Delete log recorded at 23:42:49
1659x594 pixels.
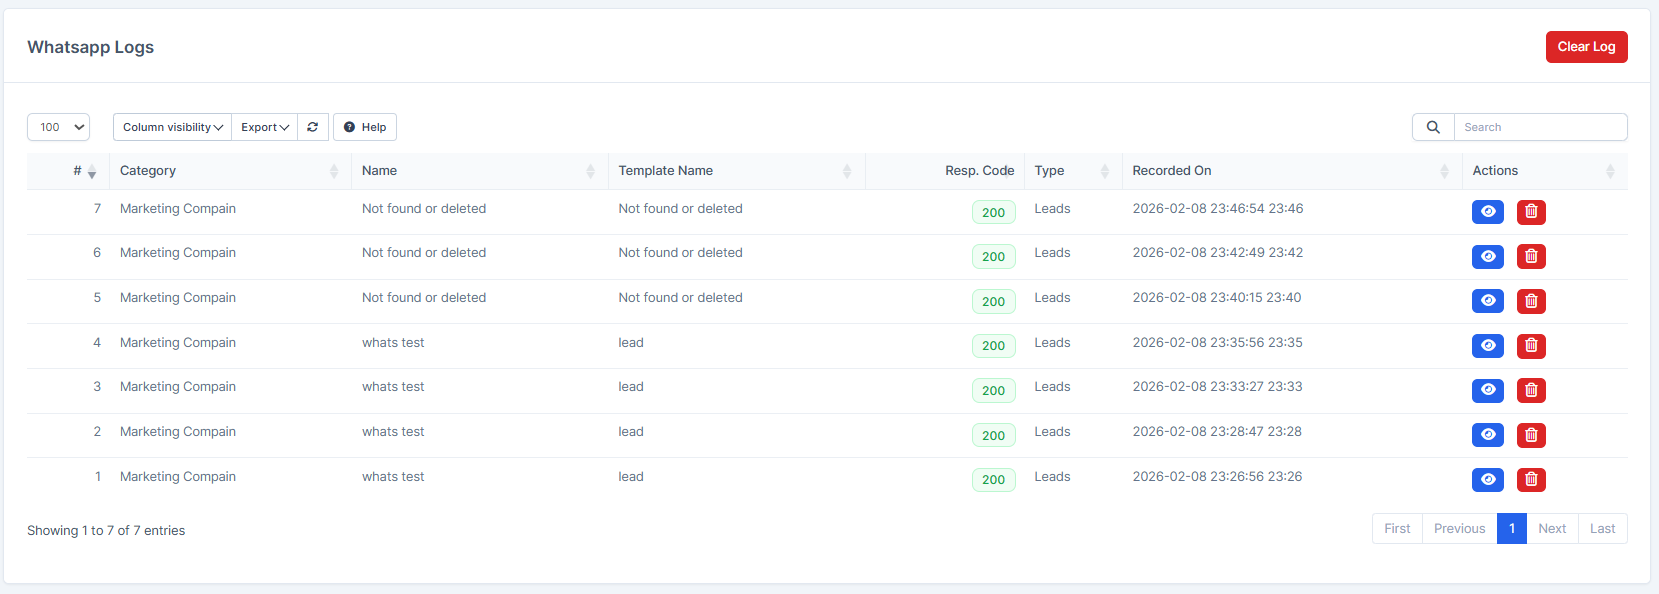[x=1531, y=257]
